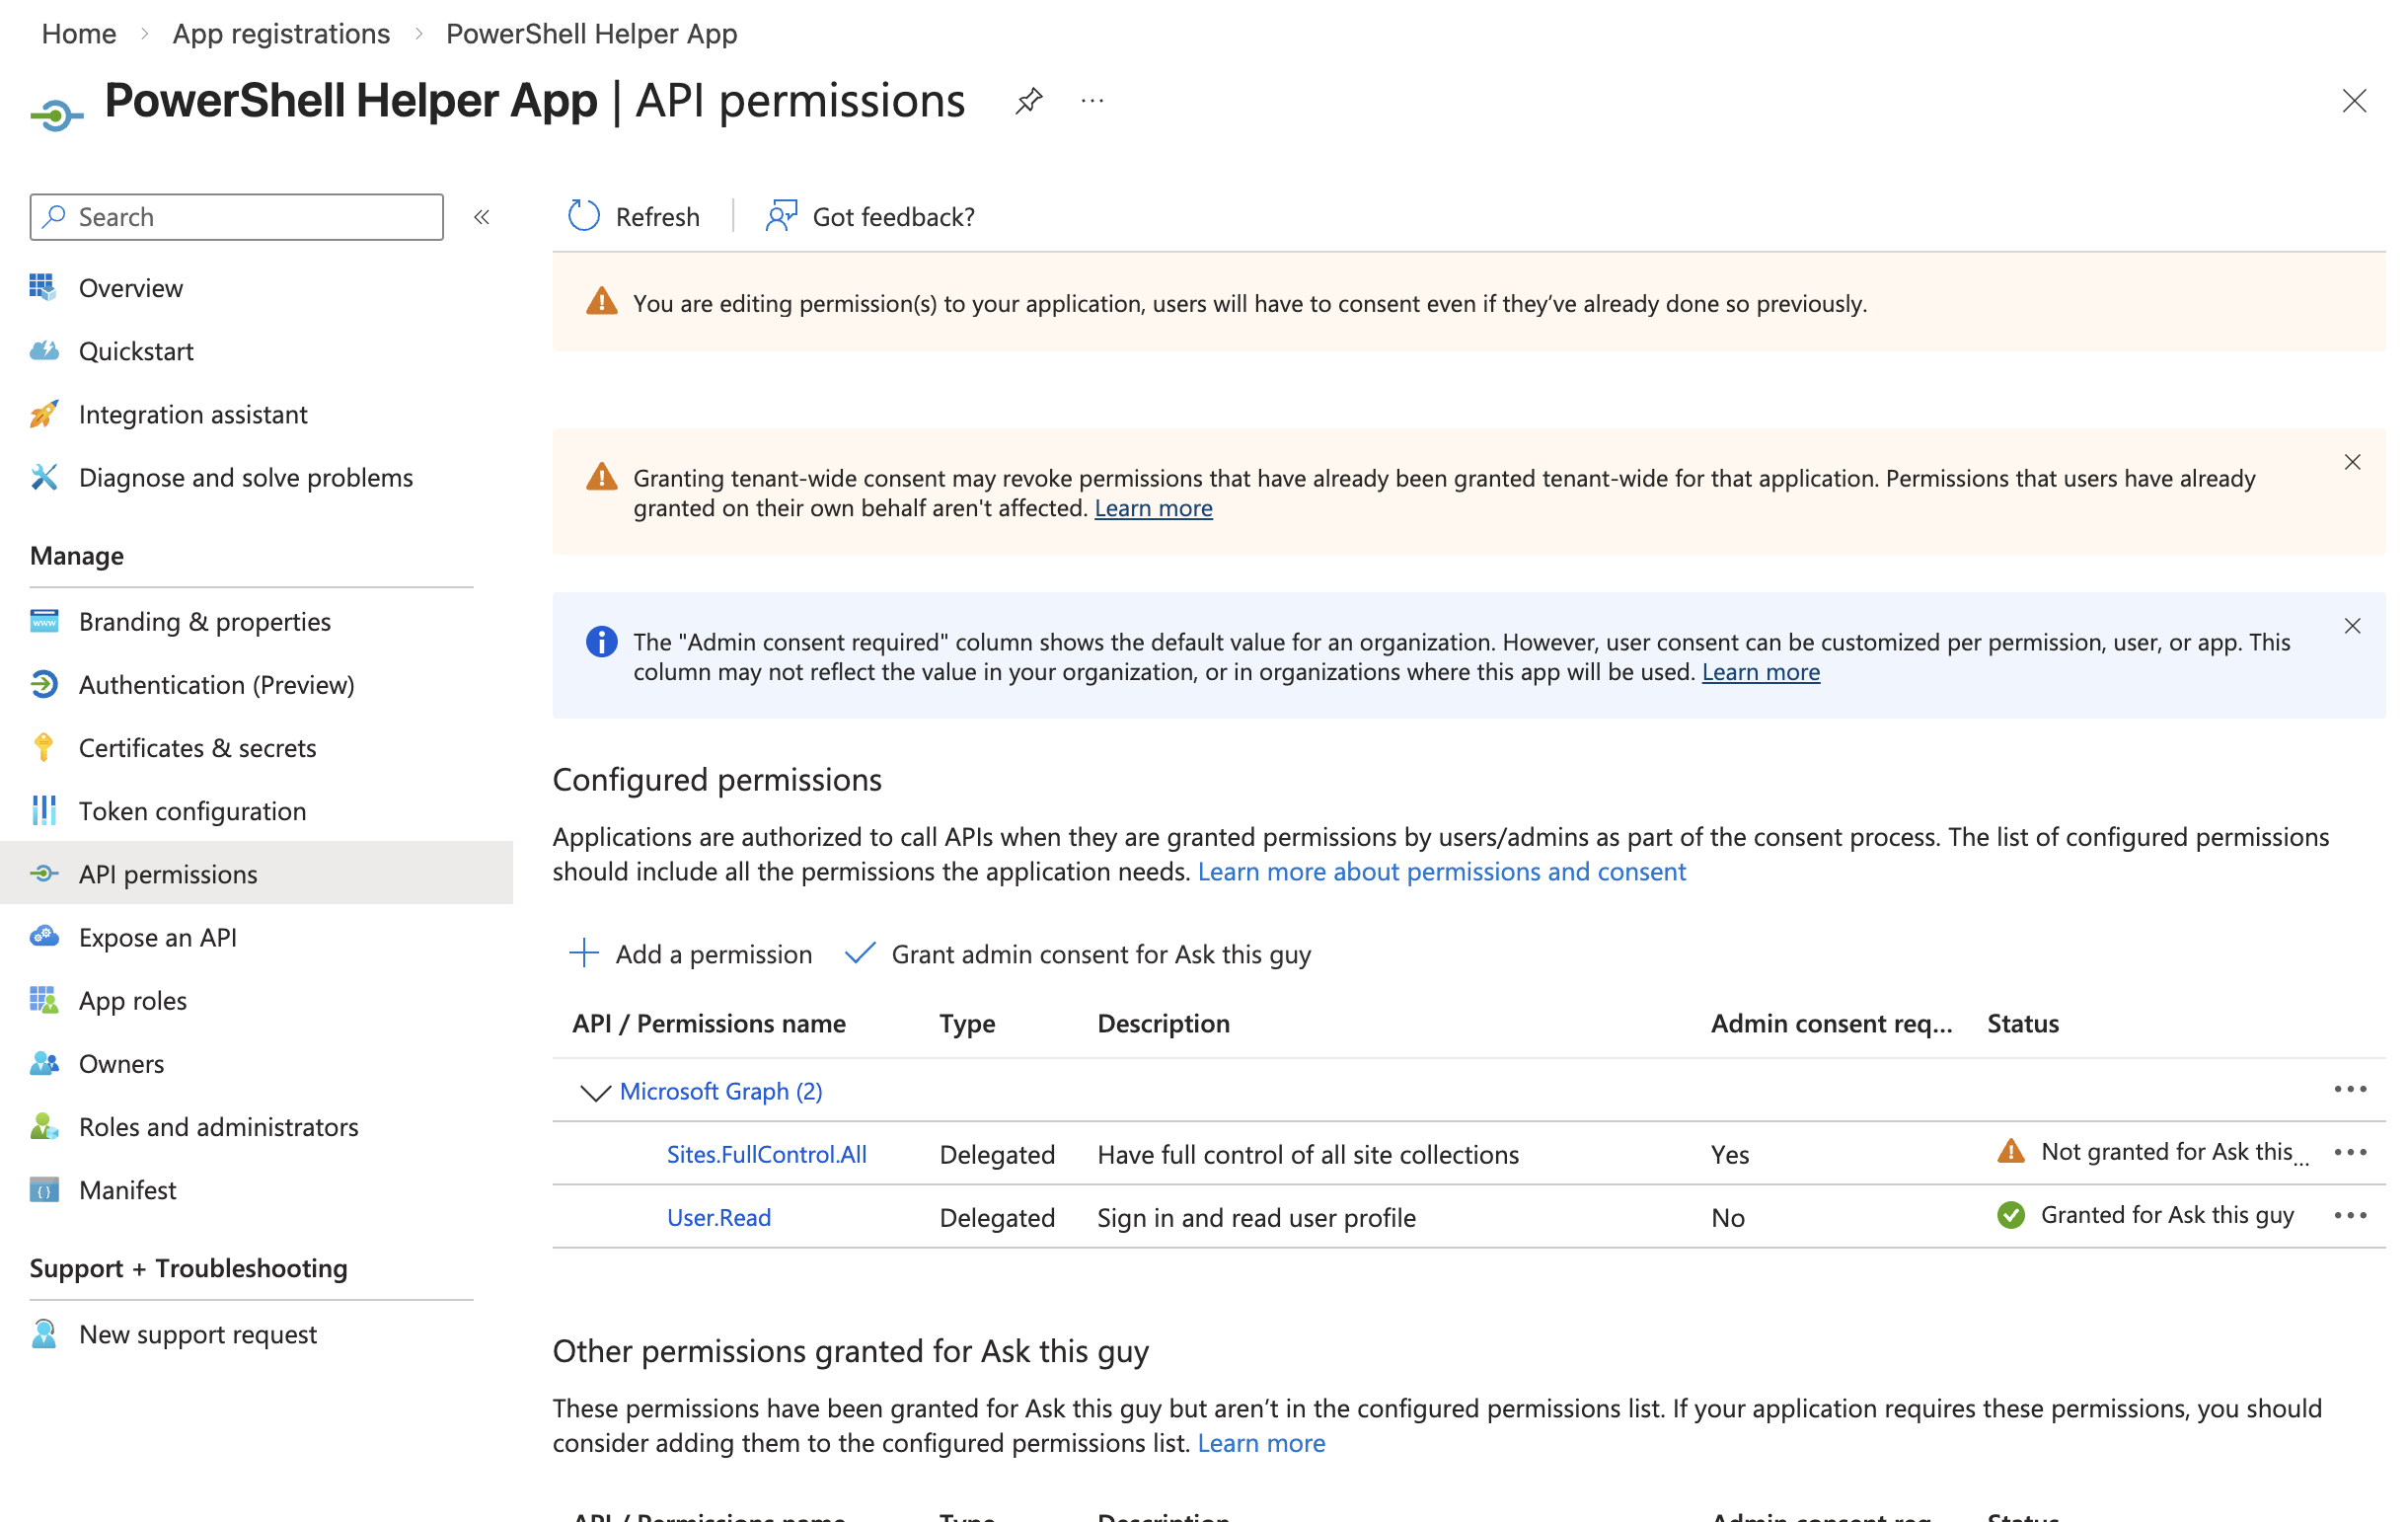Select the Certificates & secrets key icon

pos(44,747)
